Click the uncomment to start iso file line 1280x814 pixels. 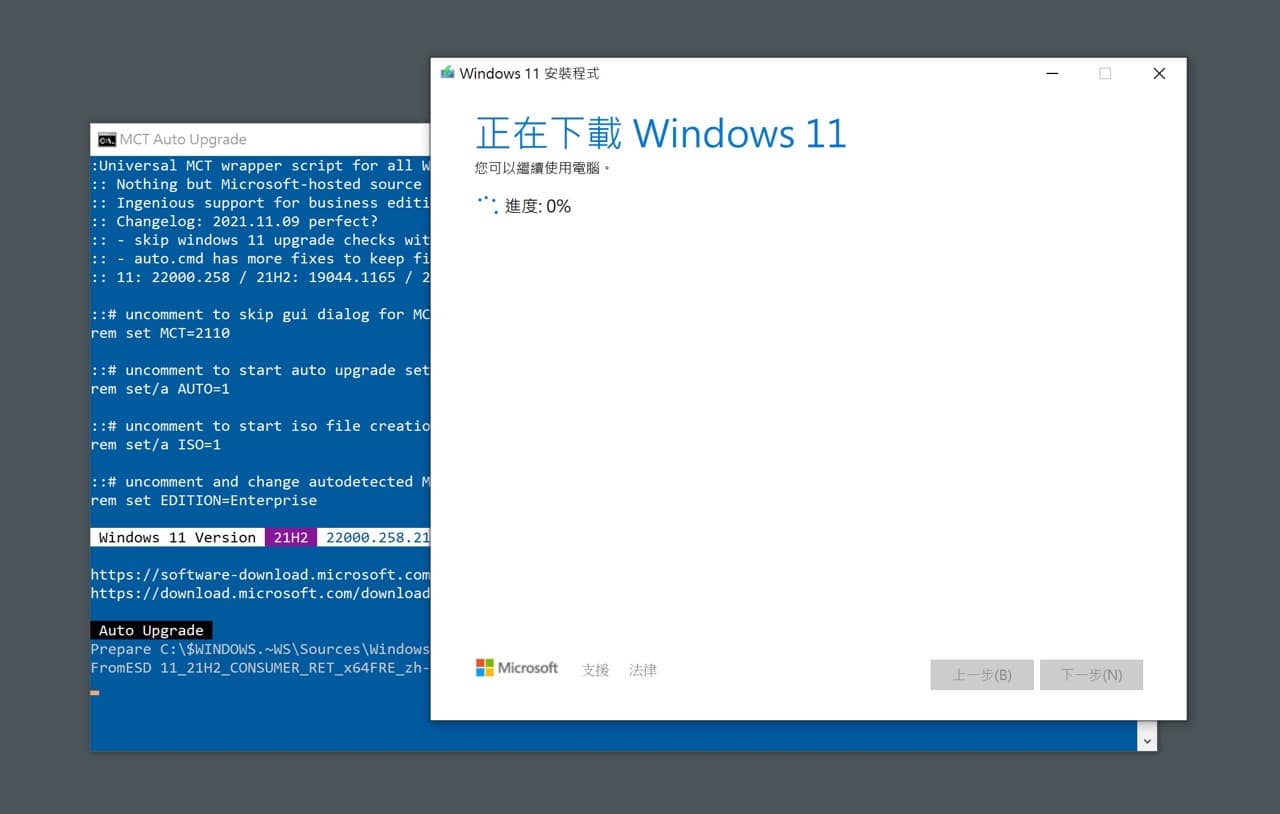pos(260,426)
